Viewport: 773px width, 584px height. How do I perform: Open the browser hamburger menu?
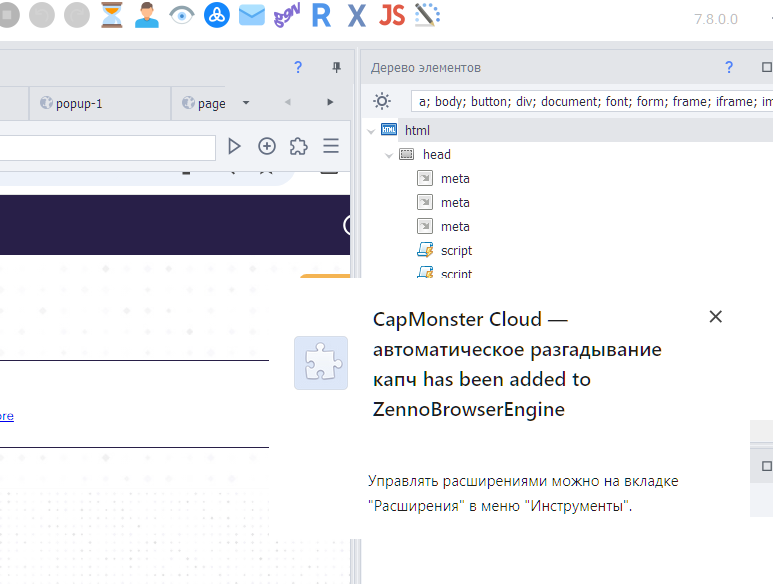tap(330, 146)
